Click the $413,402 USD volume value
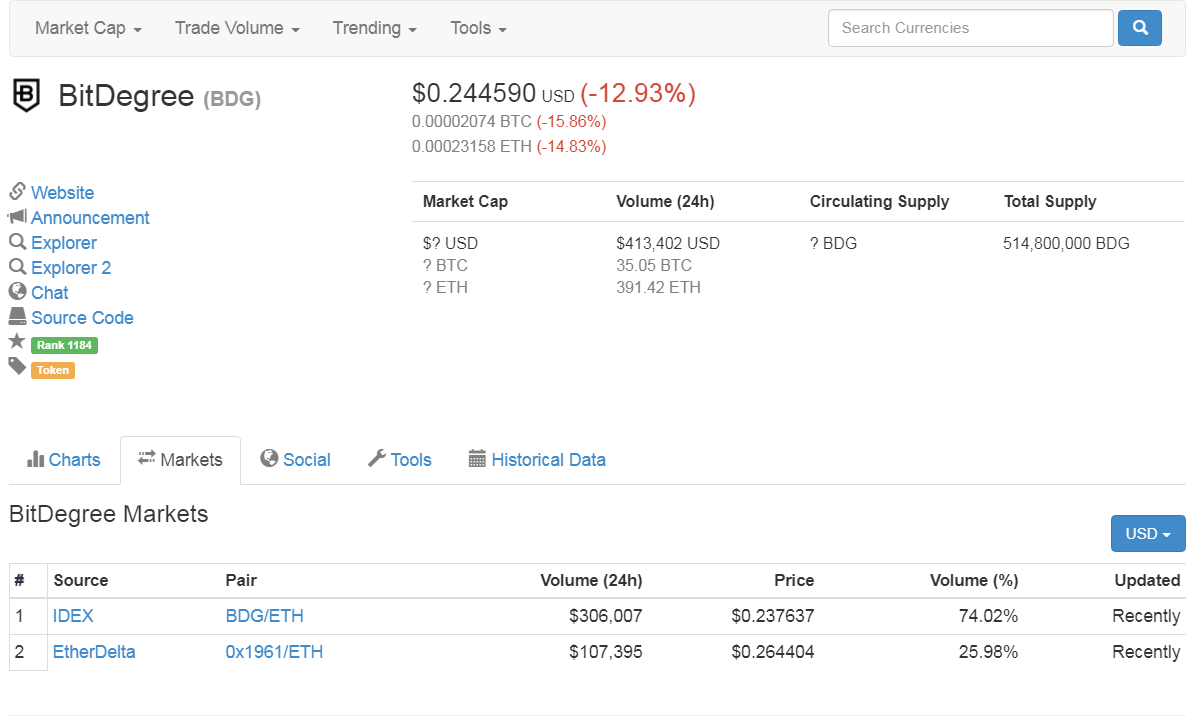 (x=668, y=243)
